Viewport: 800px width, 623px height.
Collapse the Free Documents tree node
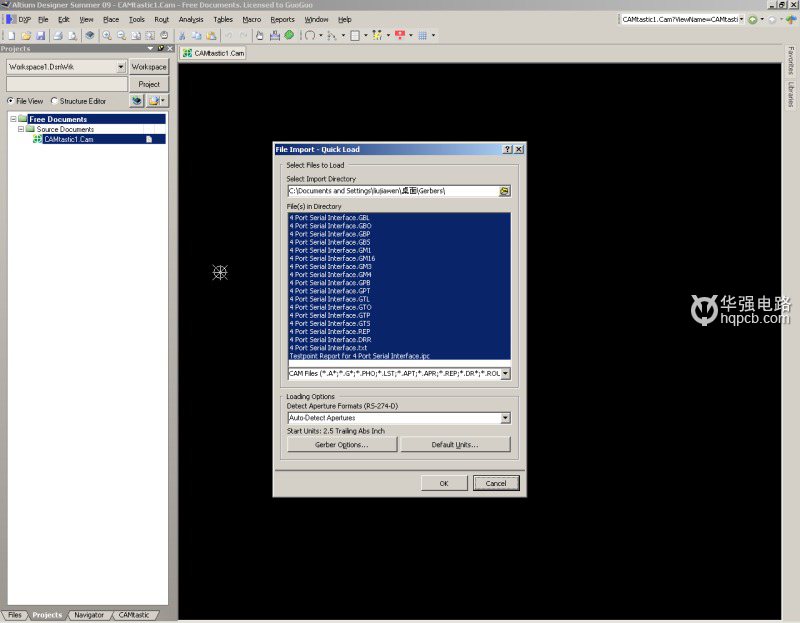[12, 119]
